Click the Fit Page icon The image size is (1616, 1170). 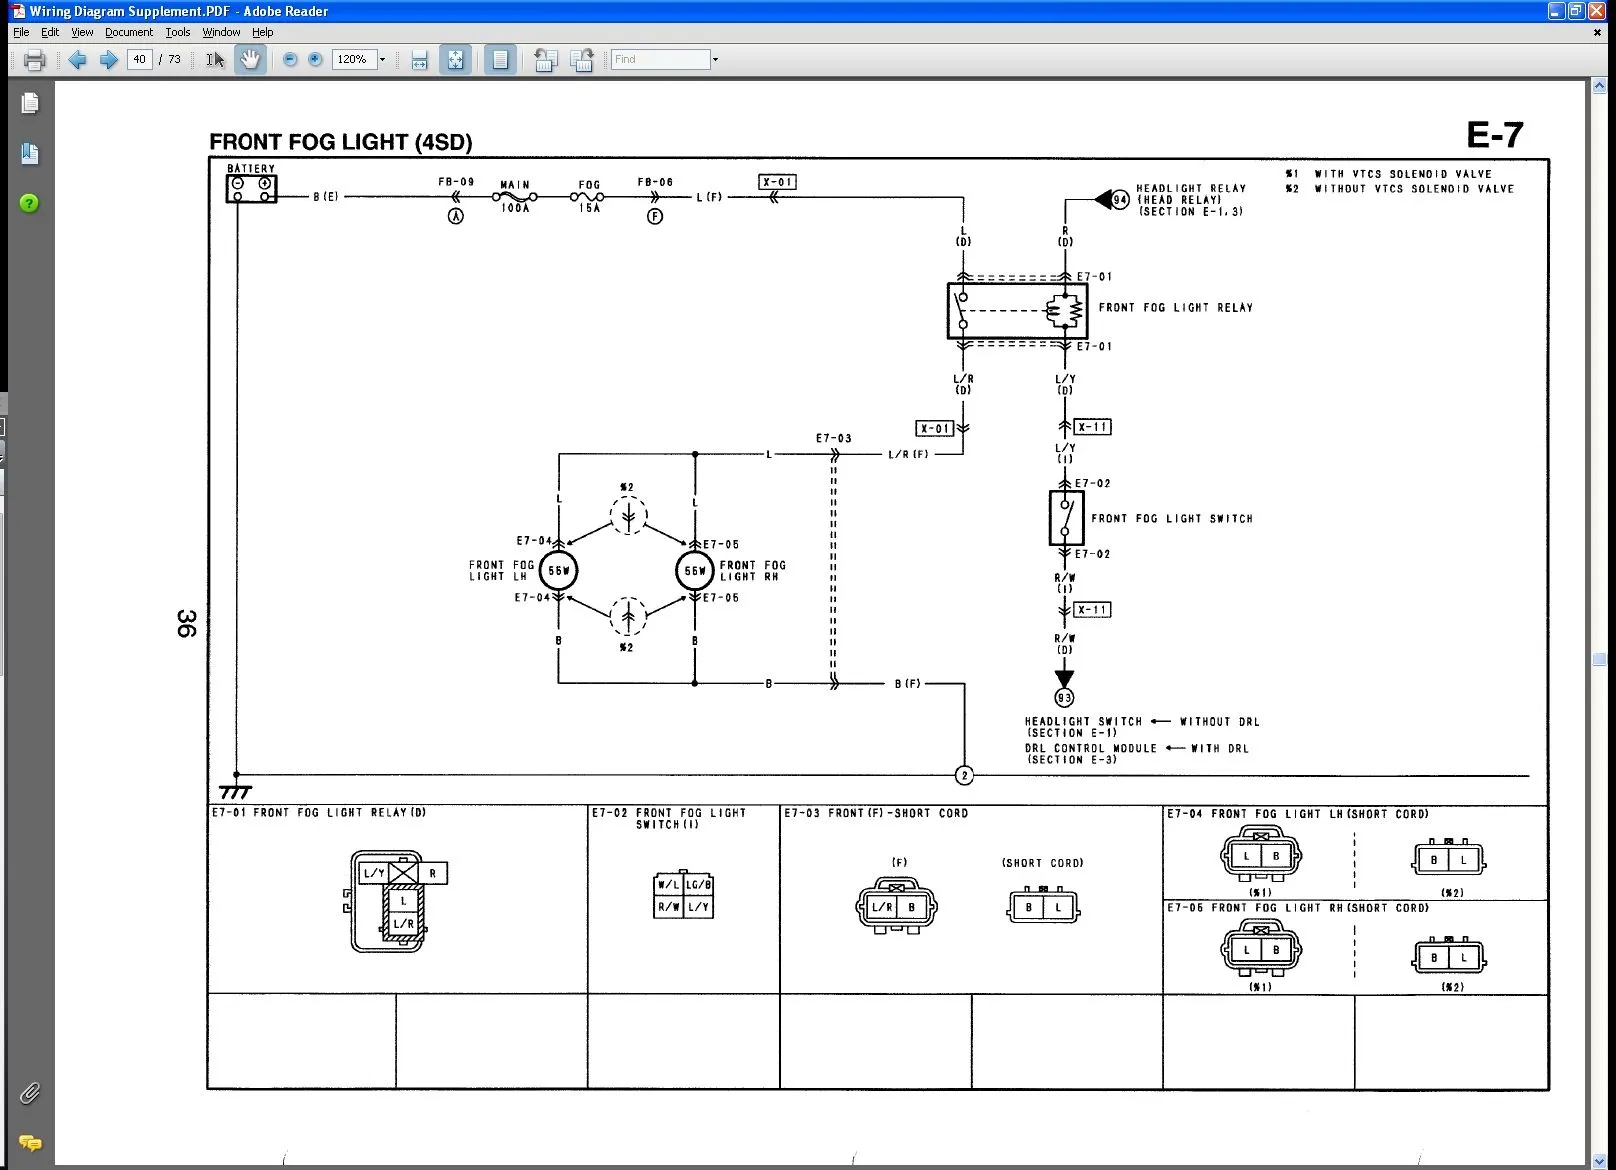pyautogui.click(x=455, y=60)
